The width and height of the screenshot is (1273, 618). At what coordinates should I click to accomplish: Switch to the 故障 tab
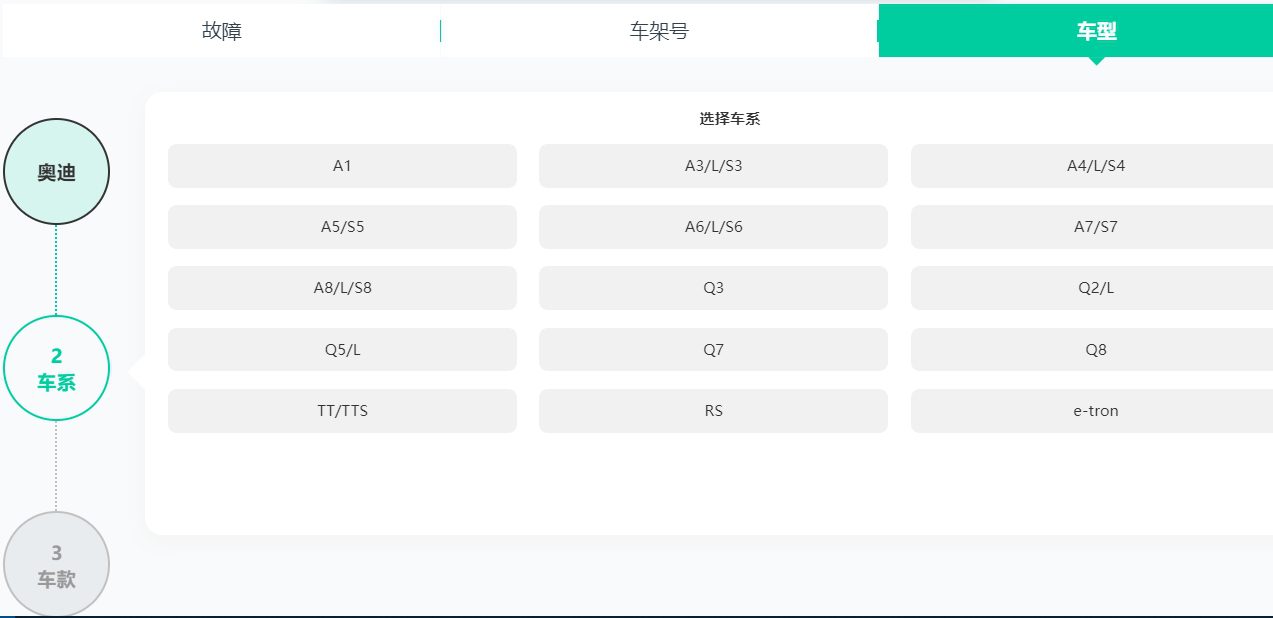click(219, 30)
